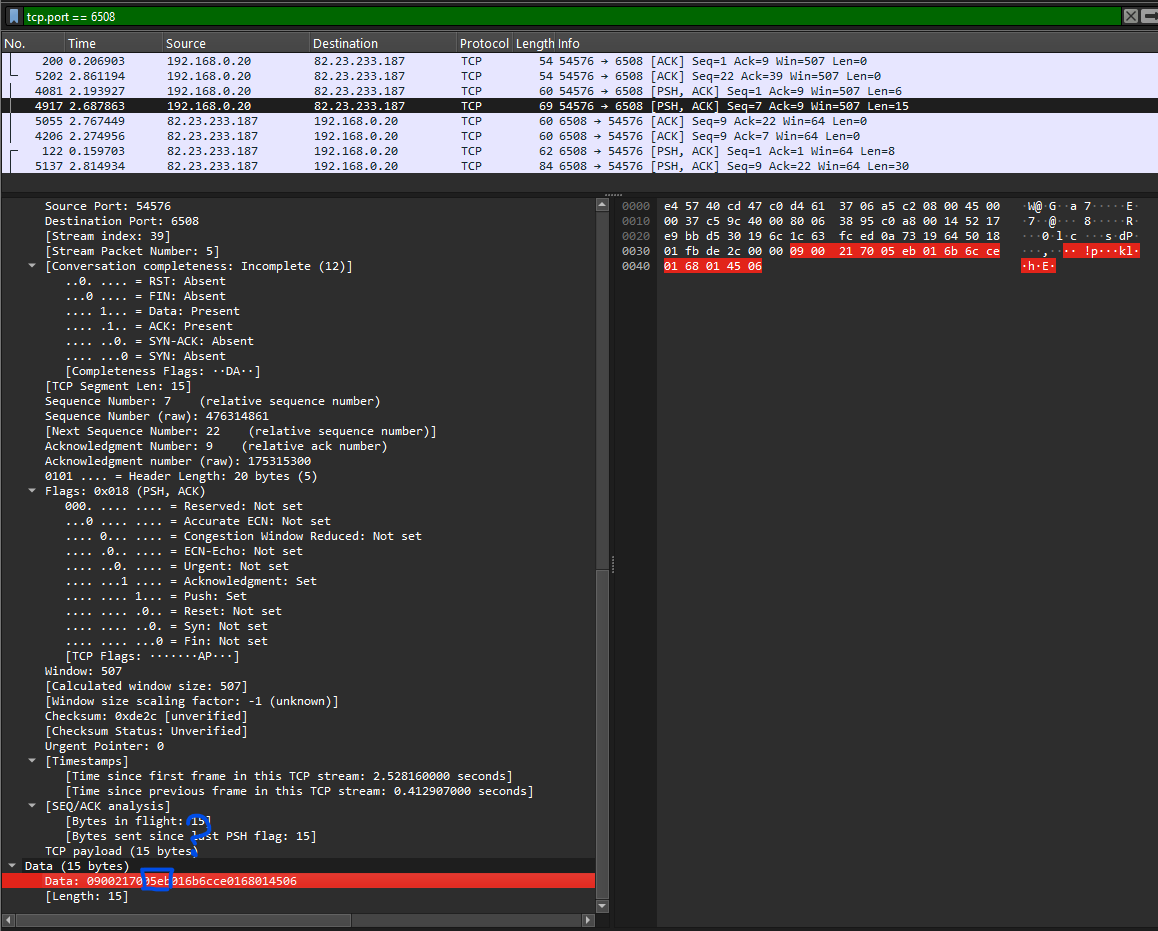Select the Data hex value line
The height and width of the screenshot is (931, 1158).
tap(170, 881)
